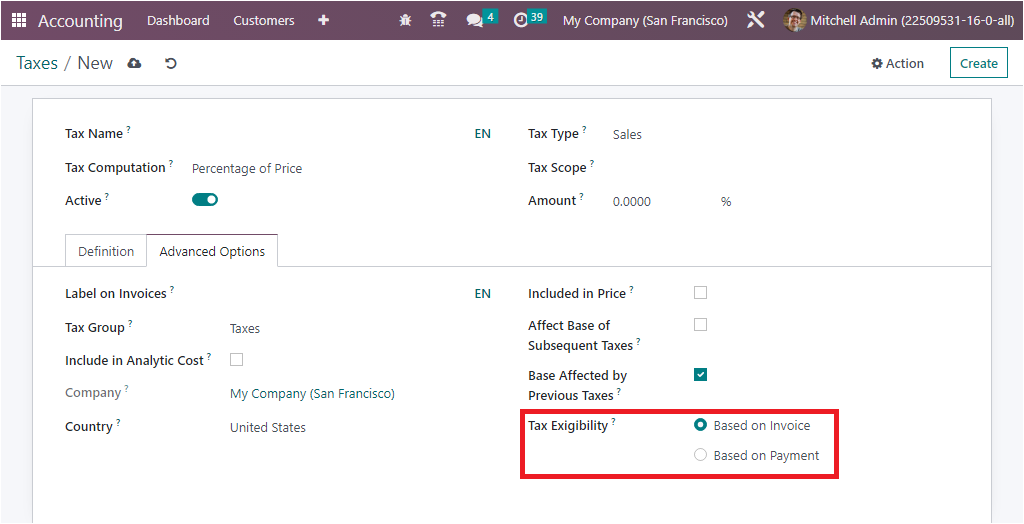Switch to the Definition tab
Image resolution: width=1024 pixels, height=524 pixels.
click(106, 251)
